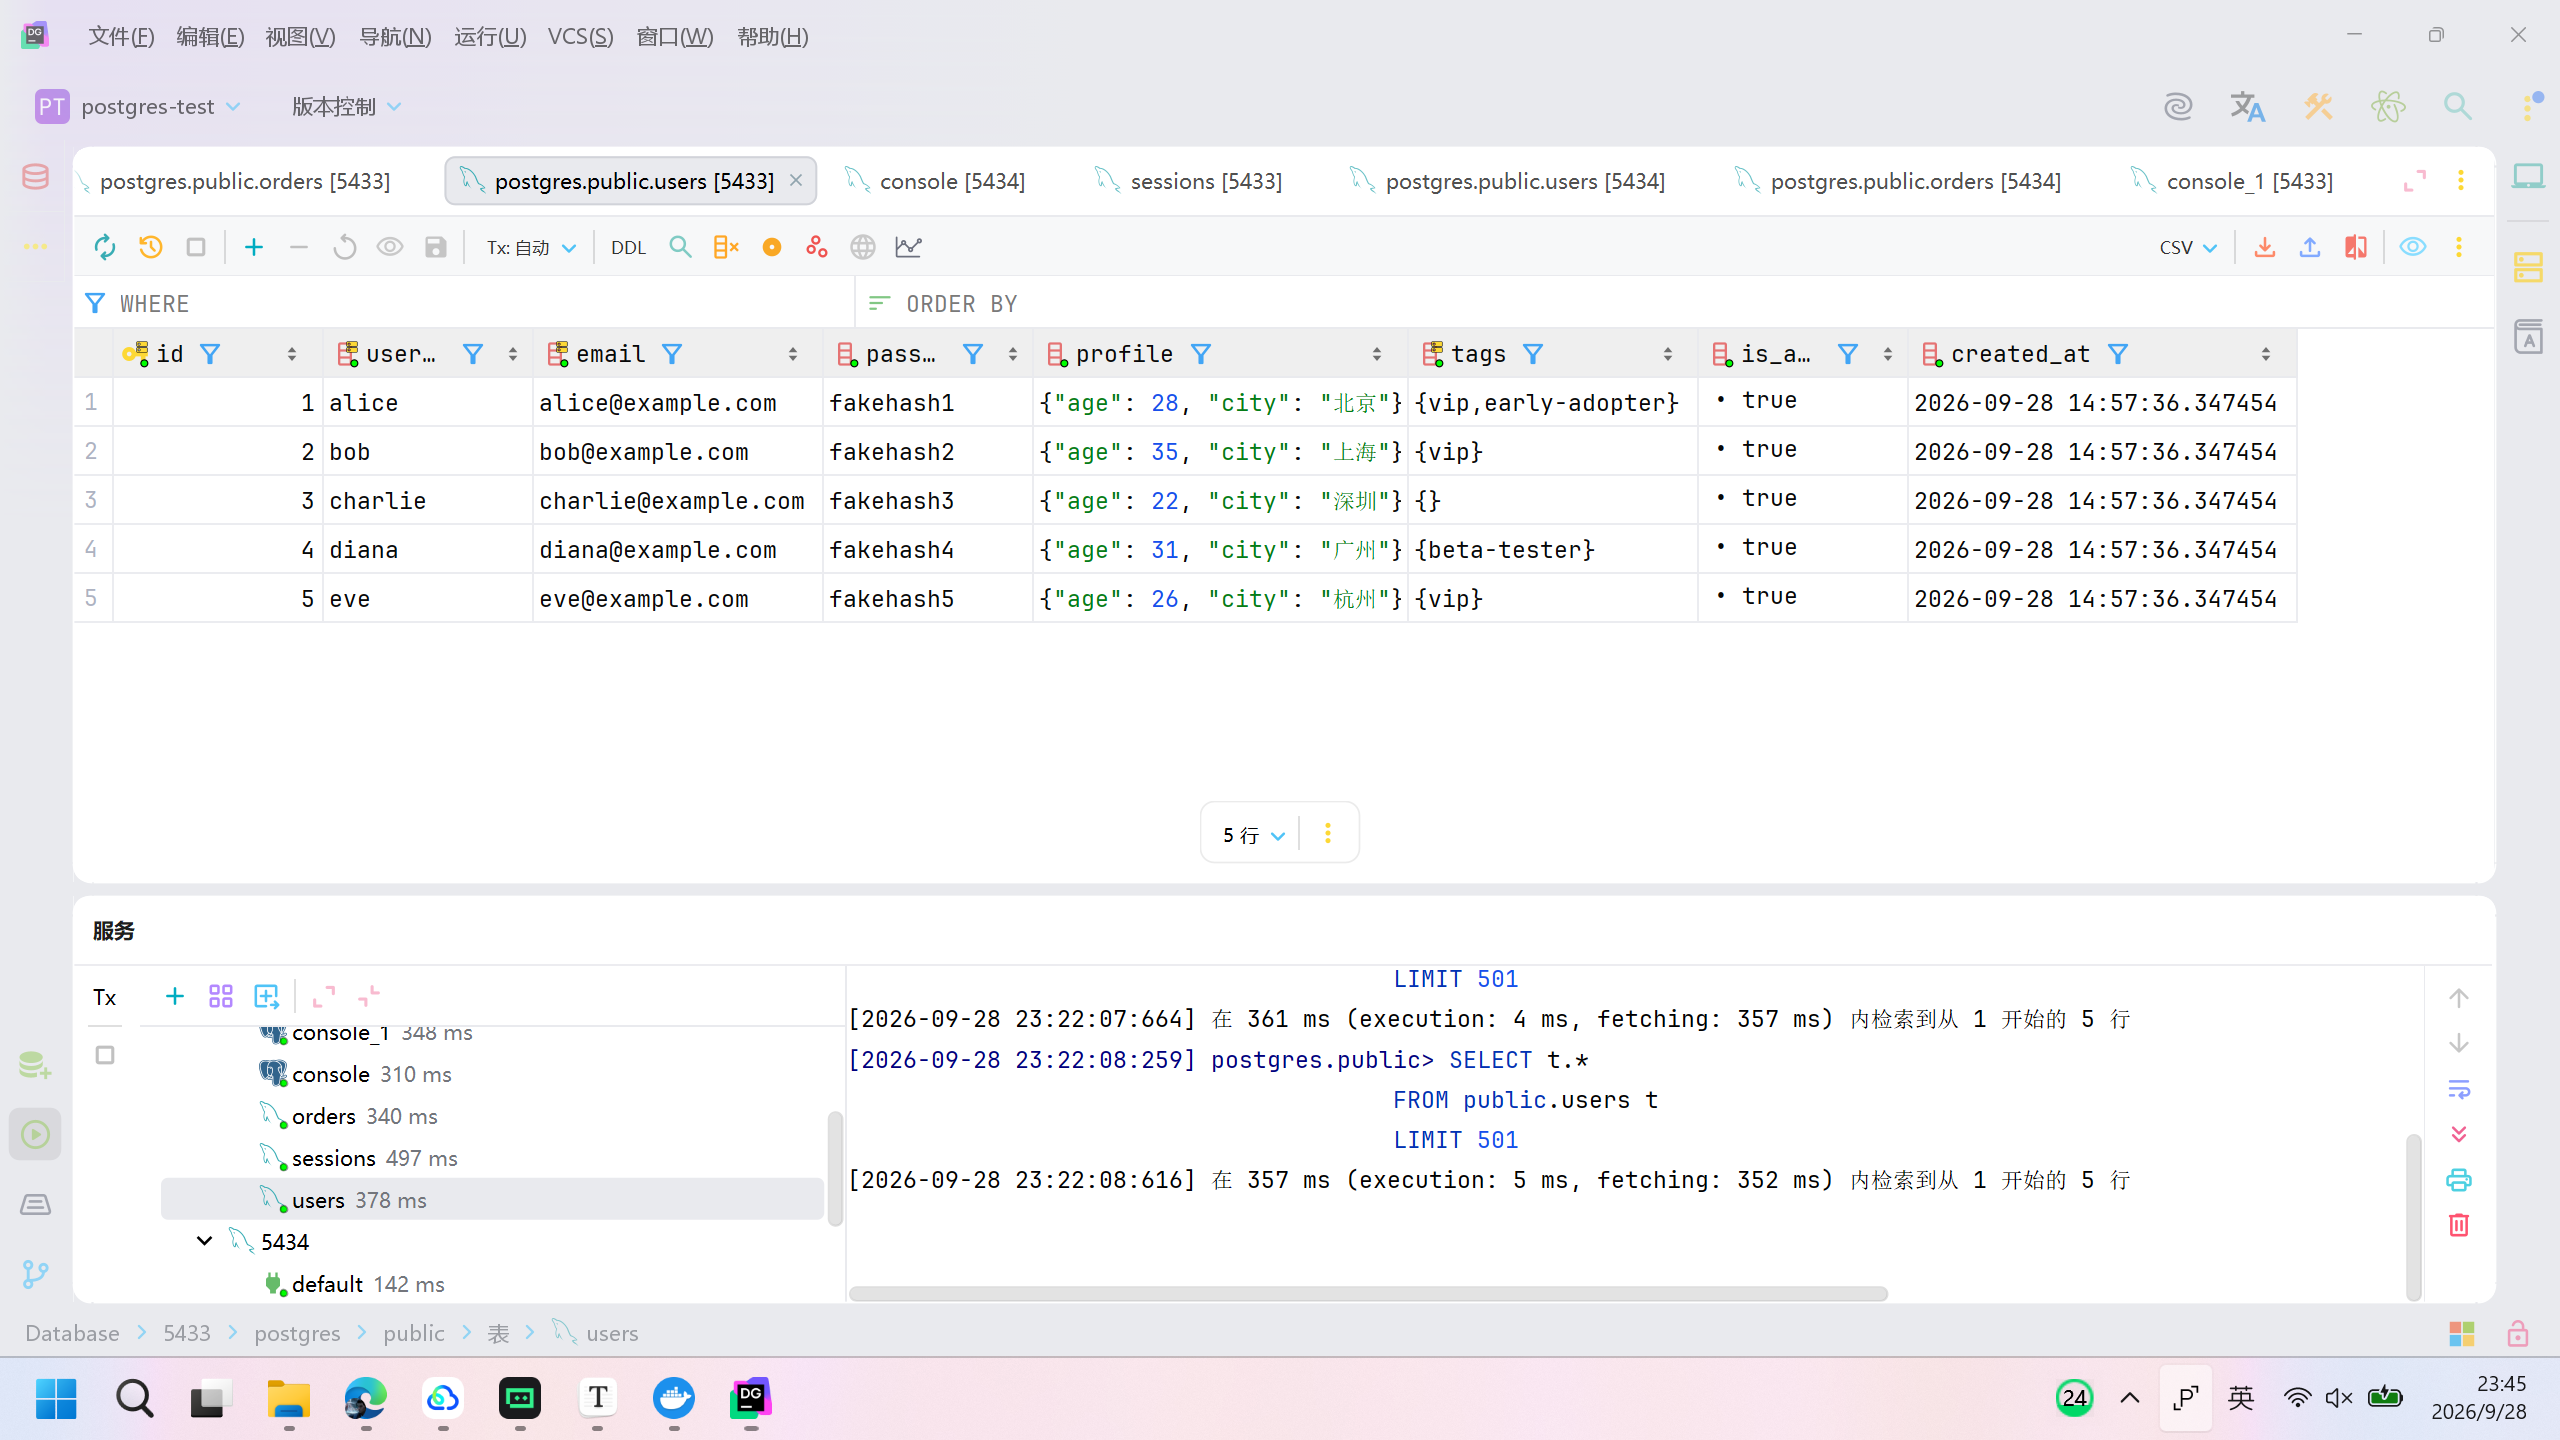Open the CSV export format dropdown
This screenshot has width=2560, height=1440.
(2188, 247)
